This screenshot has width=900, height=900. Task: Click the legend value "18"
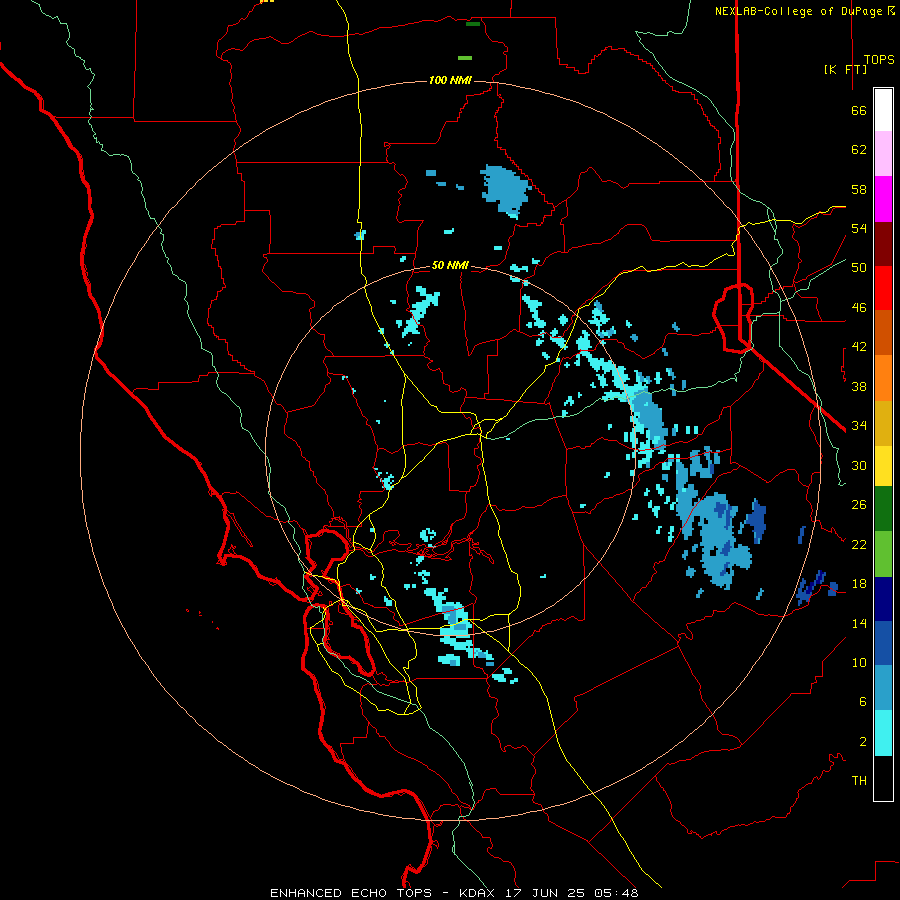(859, 584)
